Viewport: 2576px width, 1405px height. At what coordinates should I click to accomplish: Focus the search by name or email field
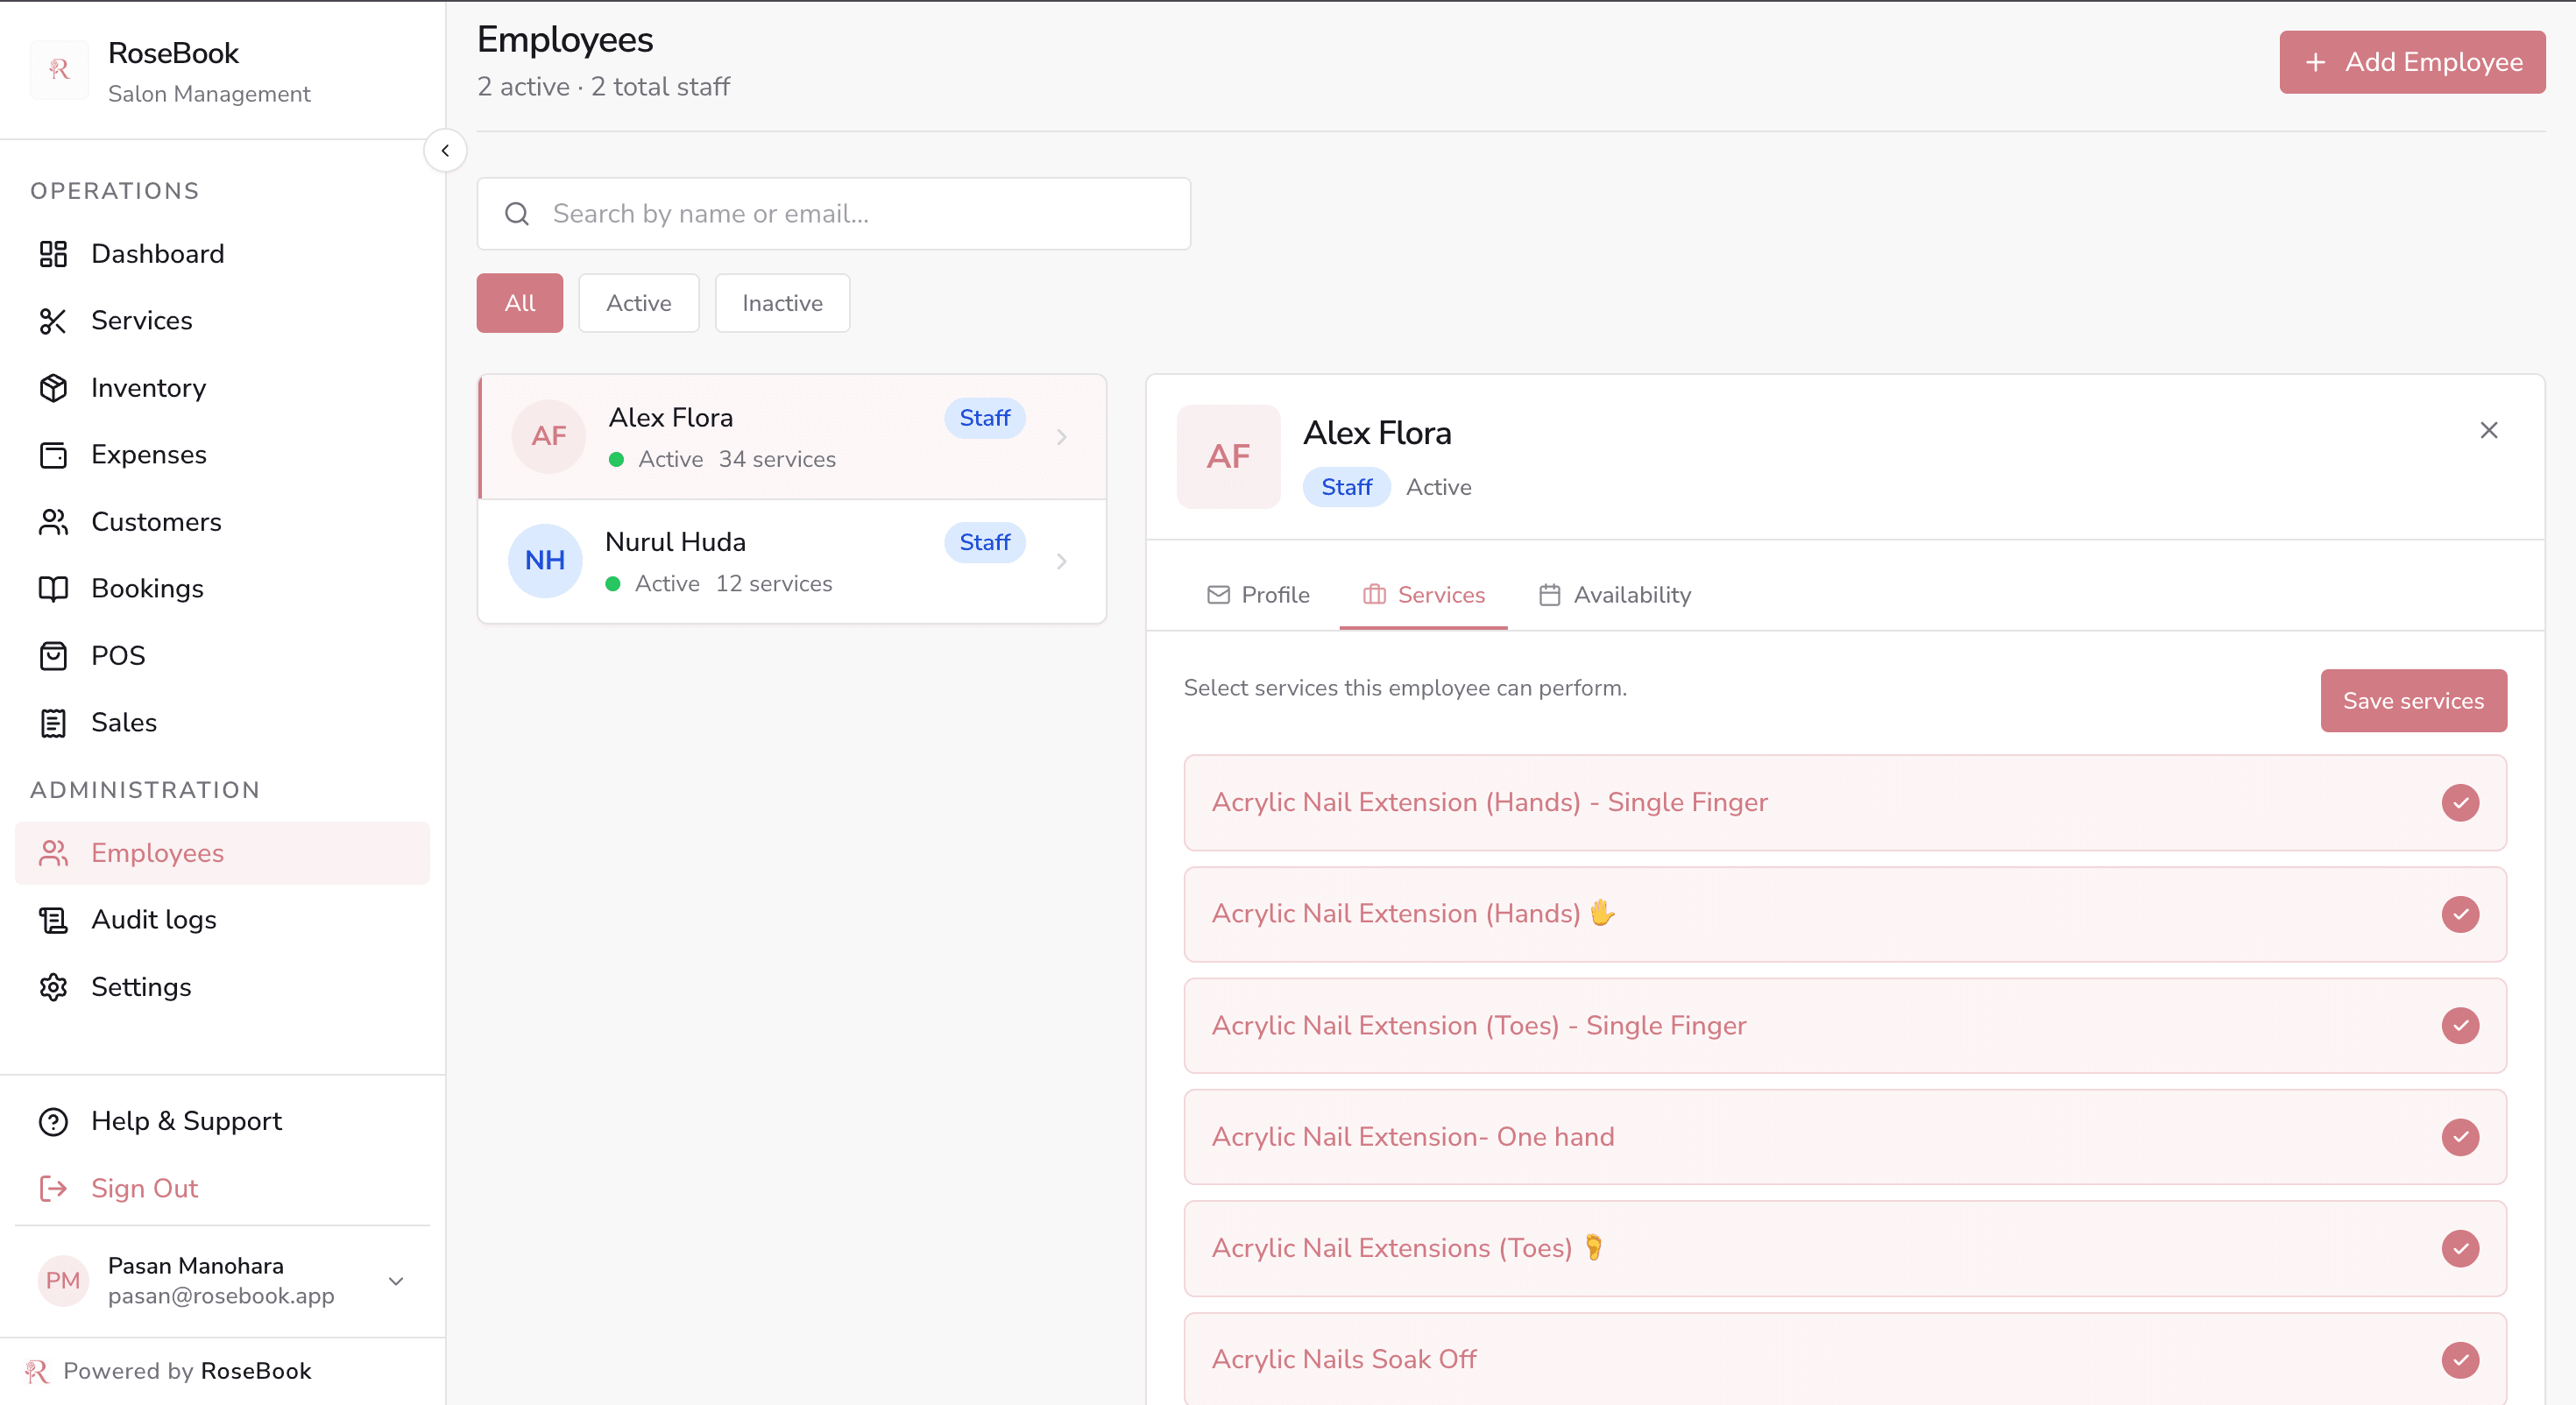pos(833,214)
